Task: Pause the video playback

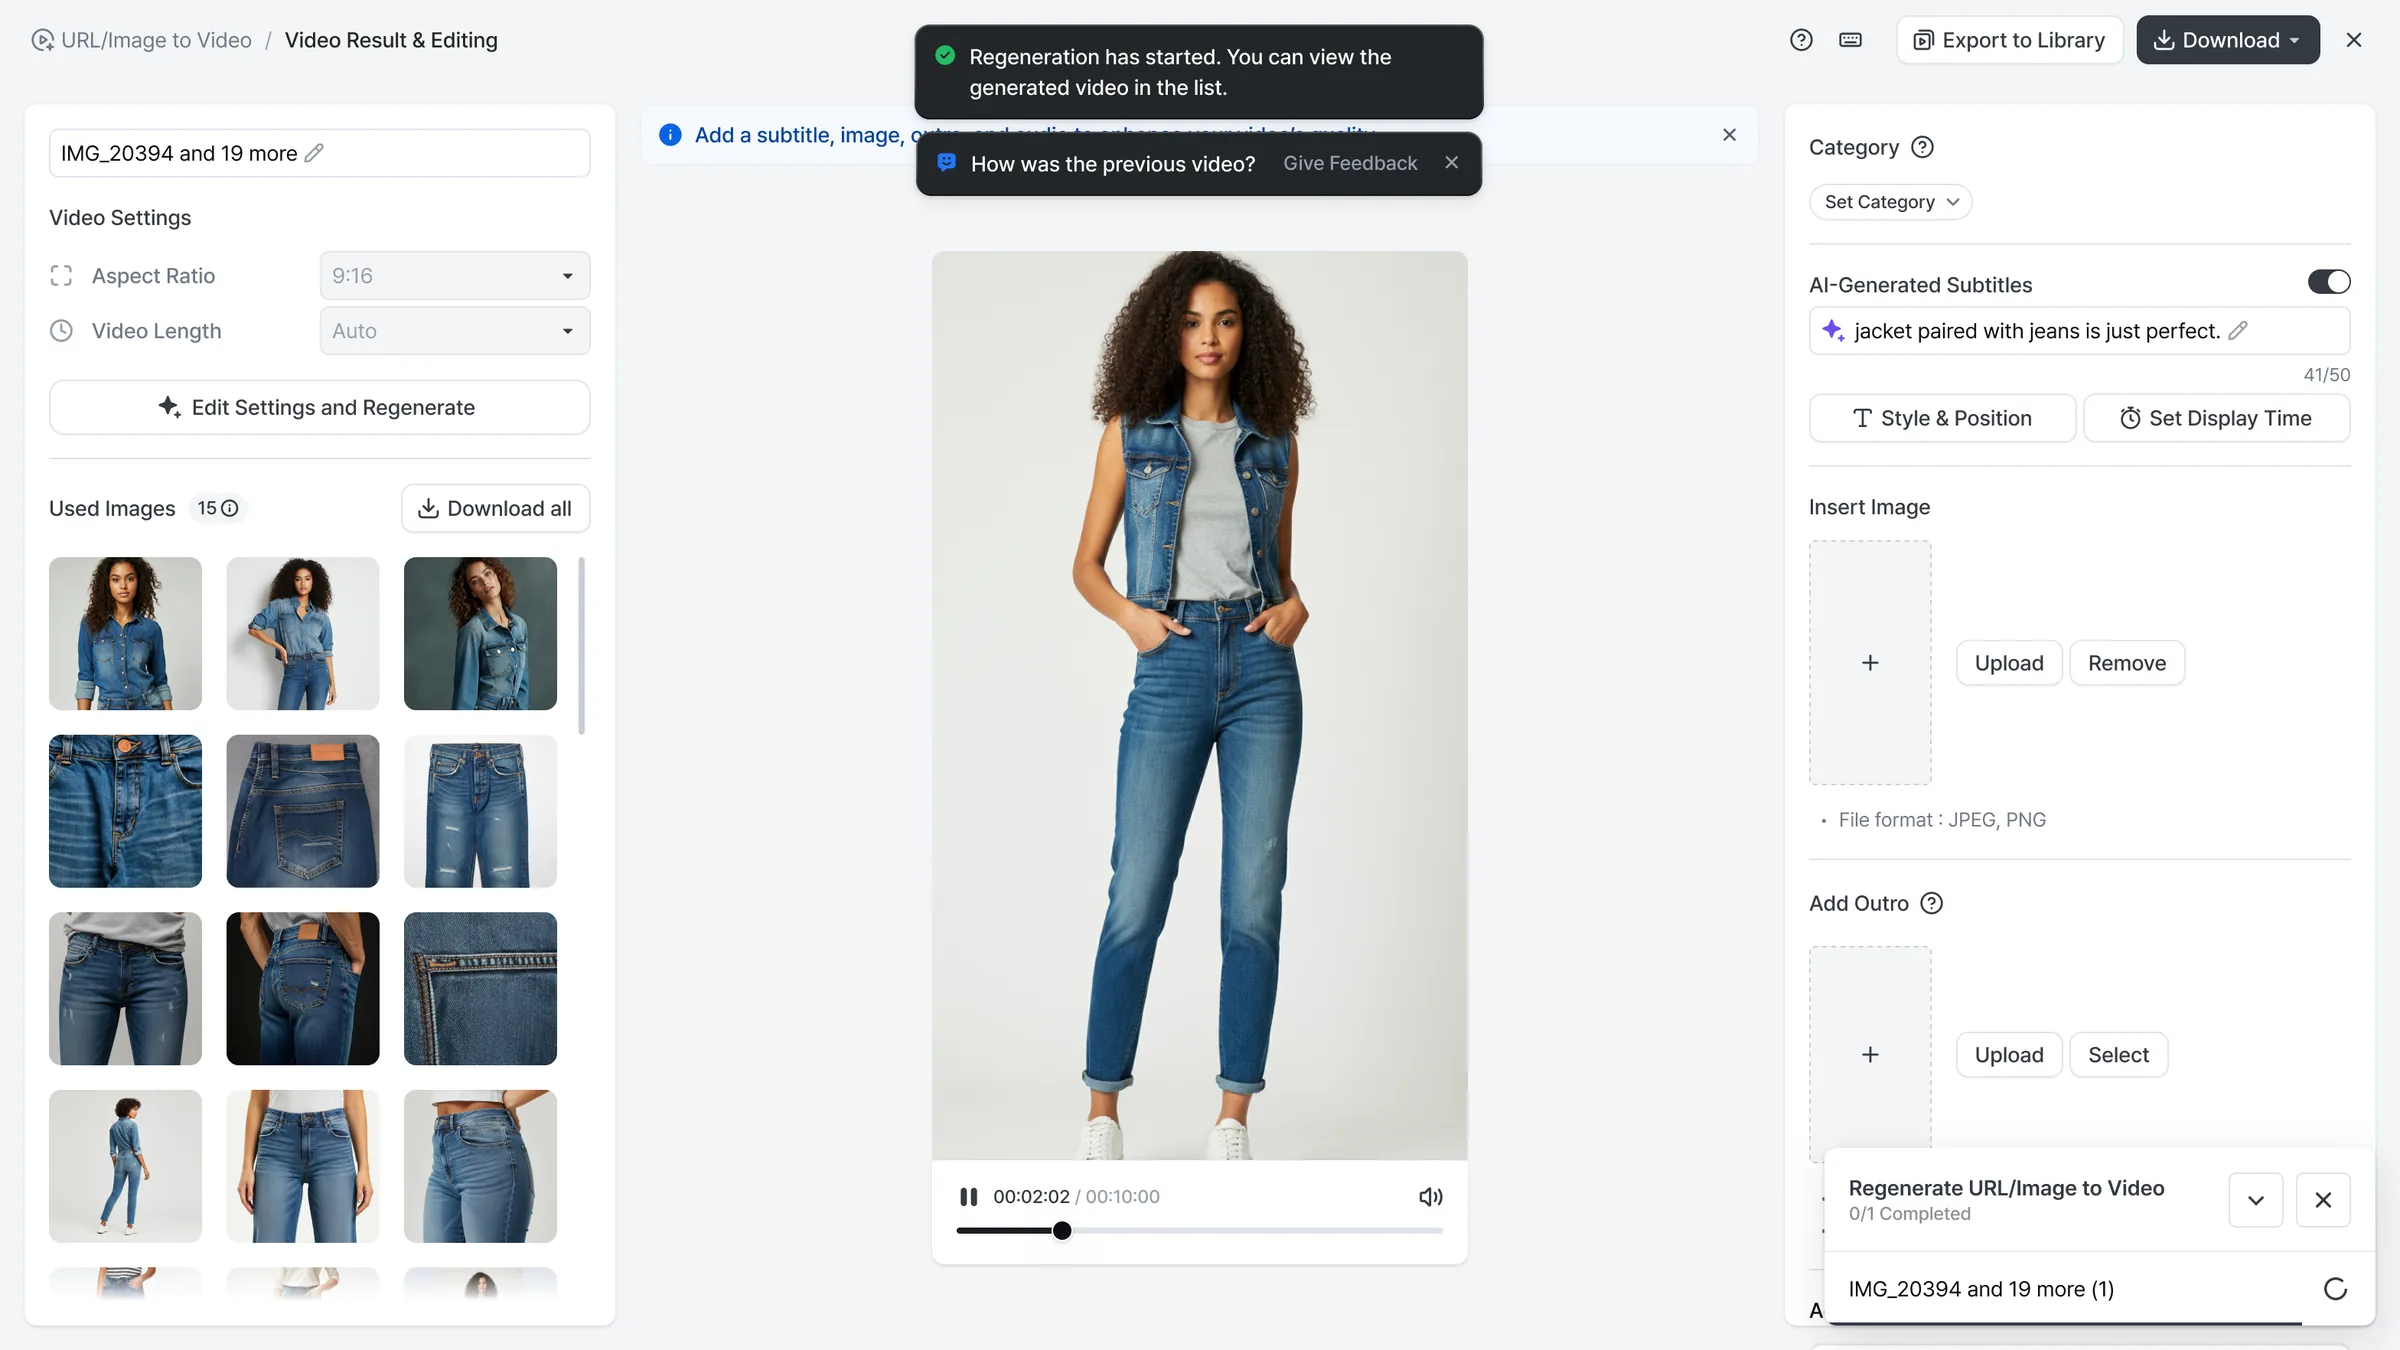Action: point(968,1196)
